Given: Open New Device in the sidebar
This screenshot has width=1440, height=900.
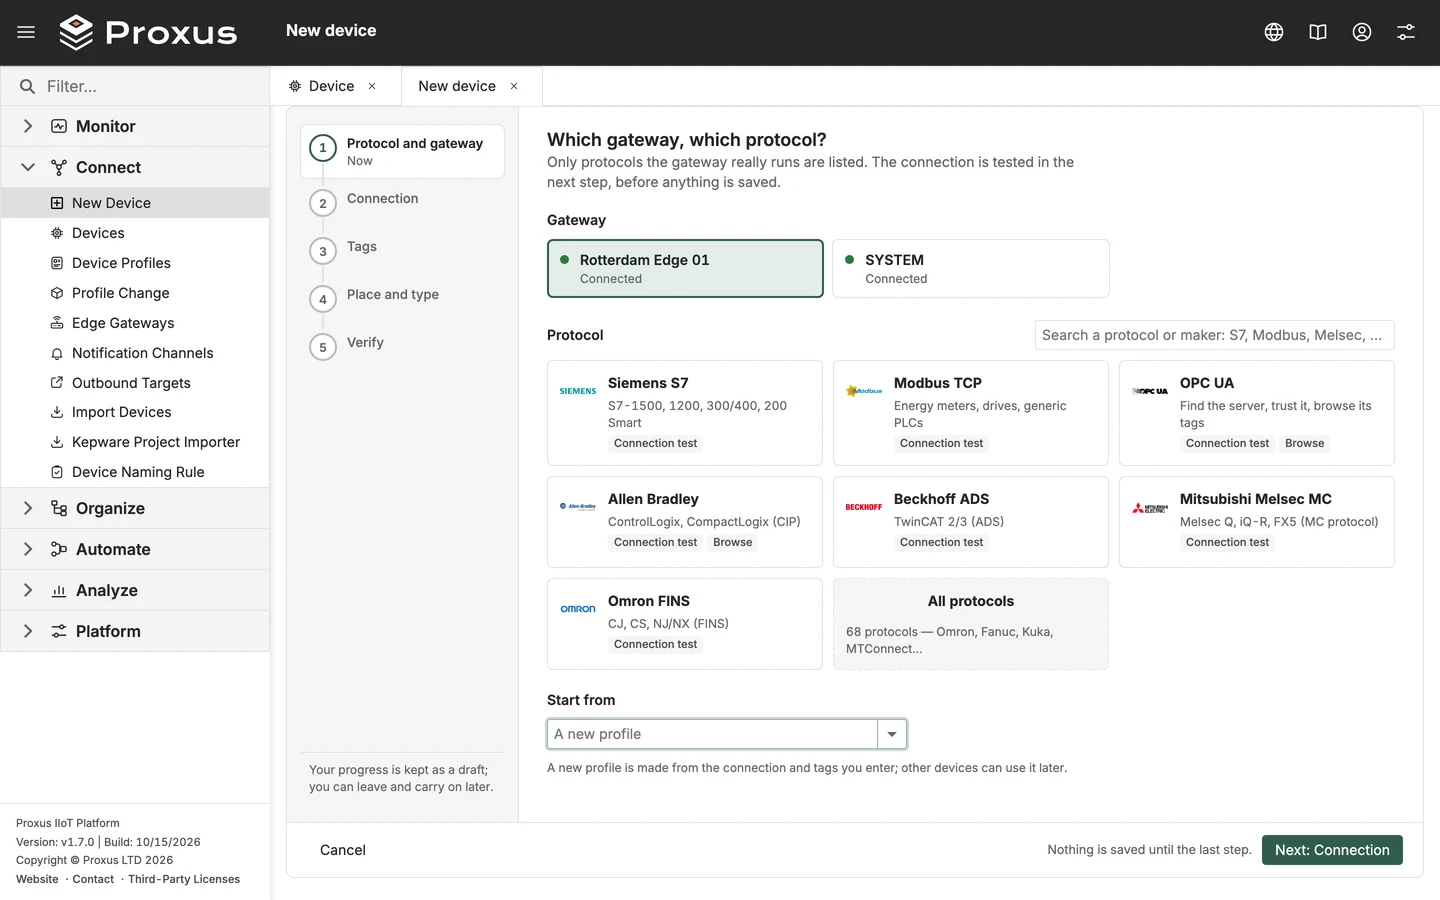Looking at the screenshot, I should point(135,203).
